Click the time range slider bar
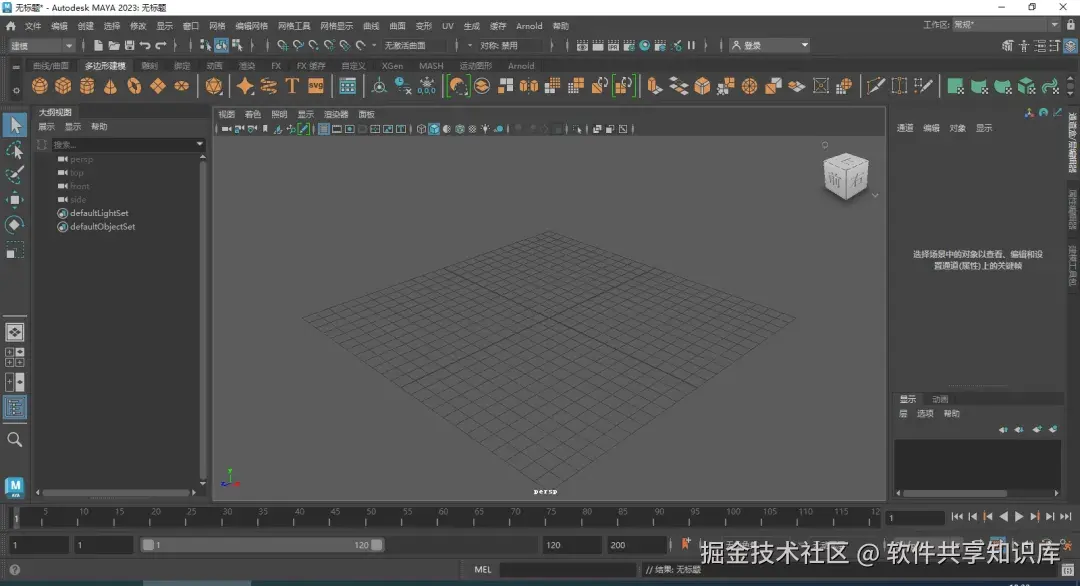The image size is (1080, 586). pos(262,545)
